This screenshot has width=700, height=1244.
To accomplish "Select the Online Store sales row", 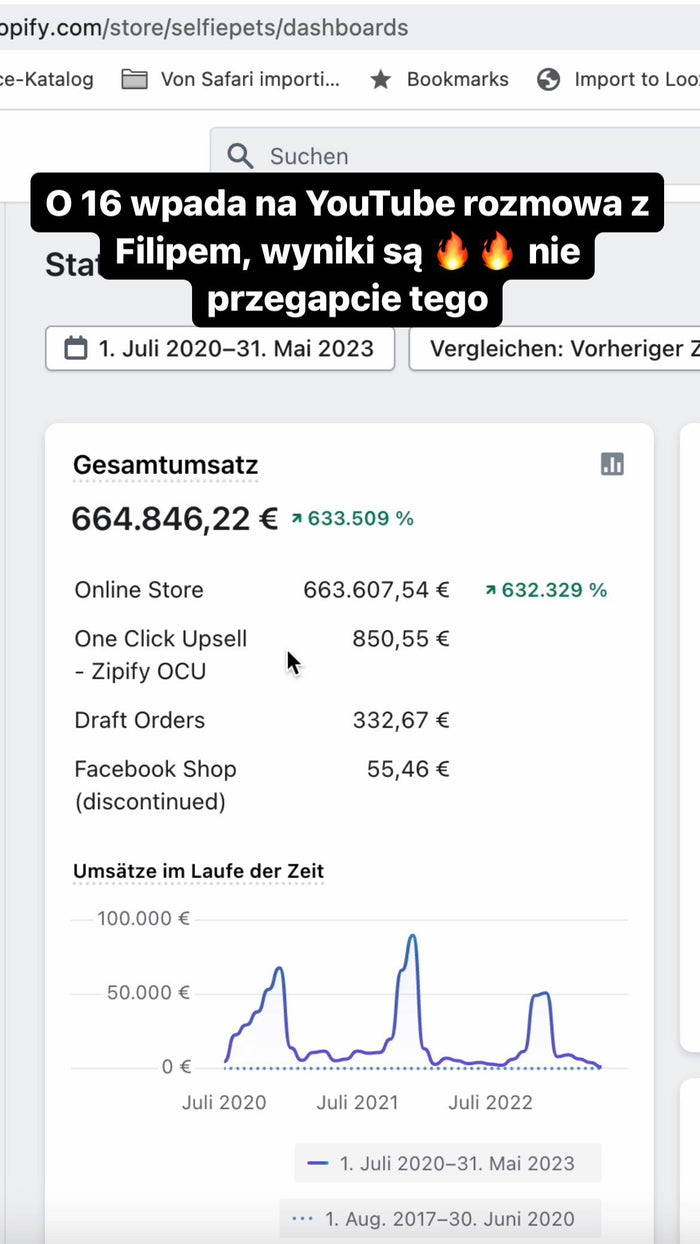I will (x=139, y=590).
